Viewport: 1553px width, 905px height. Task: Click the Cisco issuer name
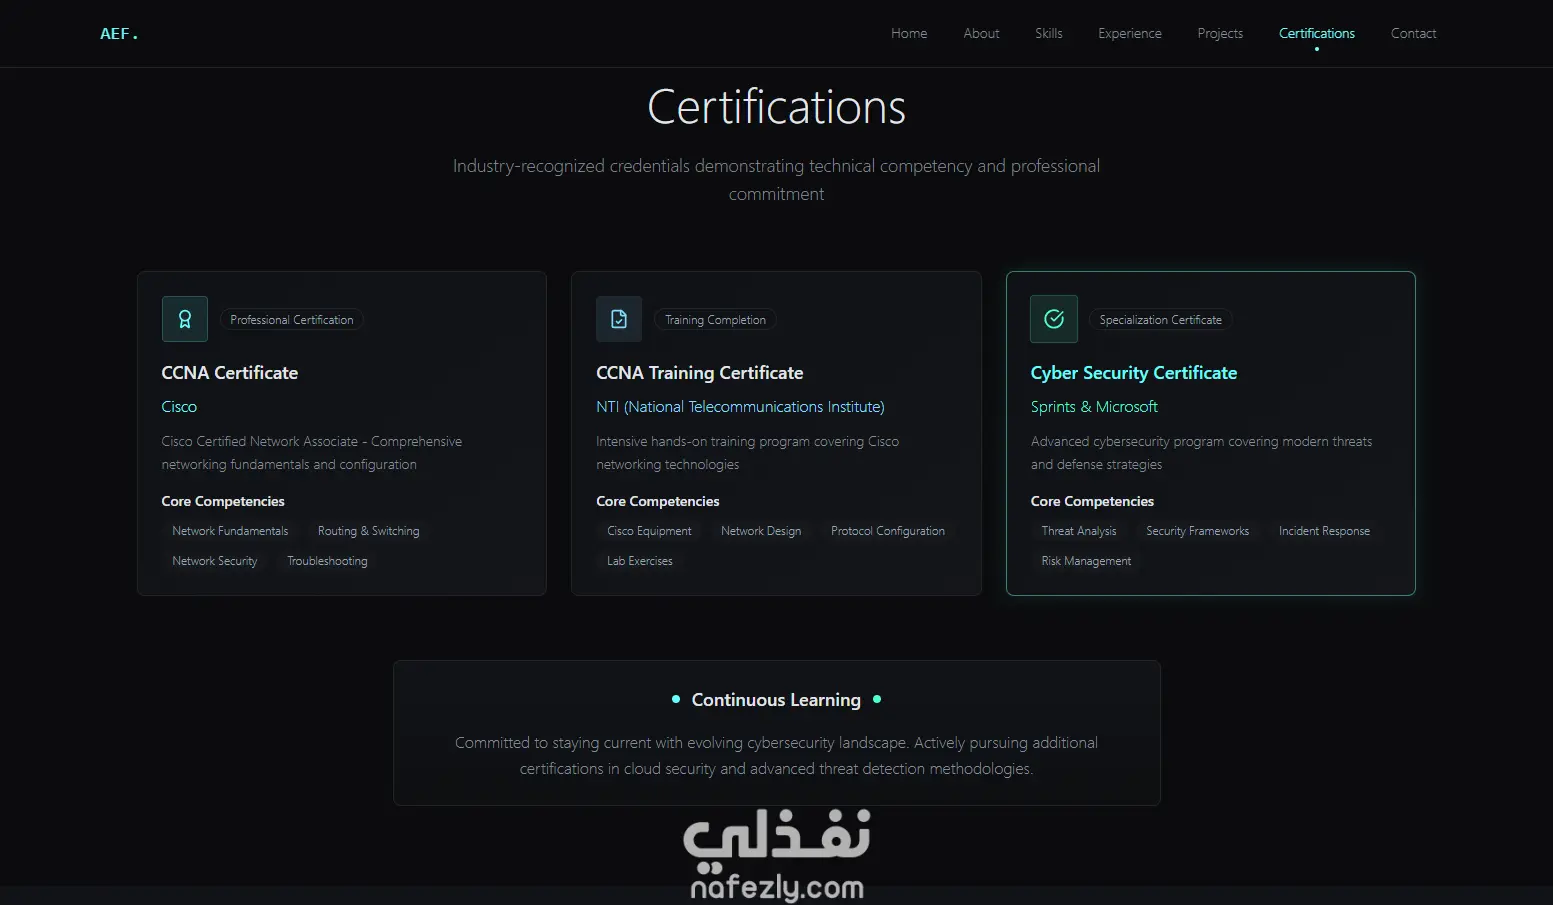point(179,407)
